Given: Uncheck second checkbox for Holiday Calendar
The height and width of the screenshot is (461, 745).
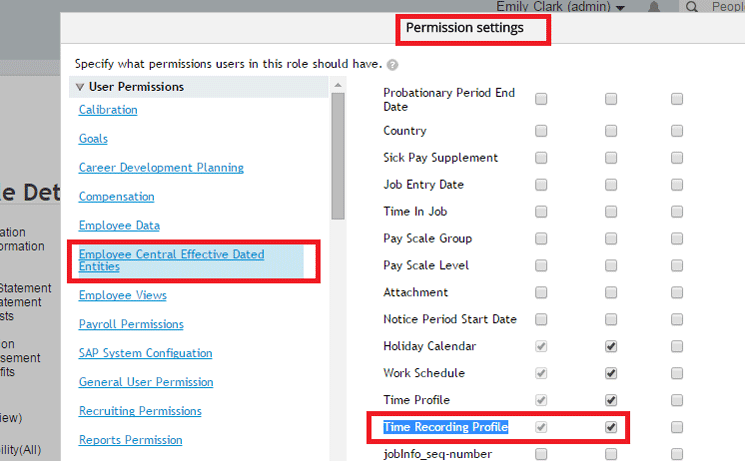Looking at the screenshot, I should click(x=611, y=347).
